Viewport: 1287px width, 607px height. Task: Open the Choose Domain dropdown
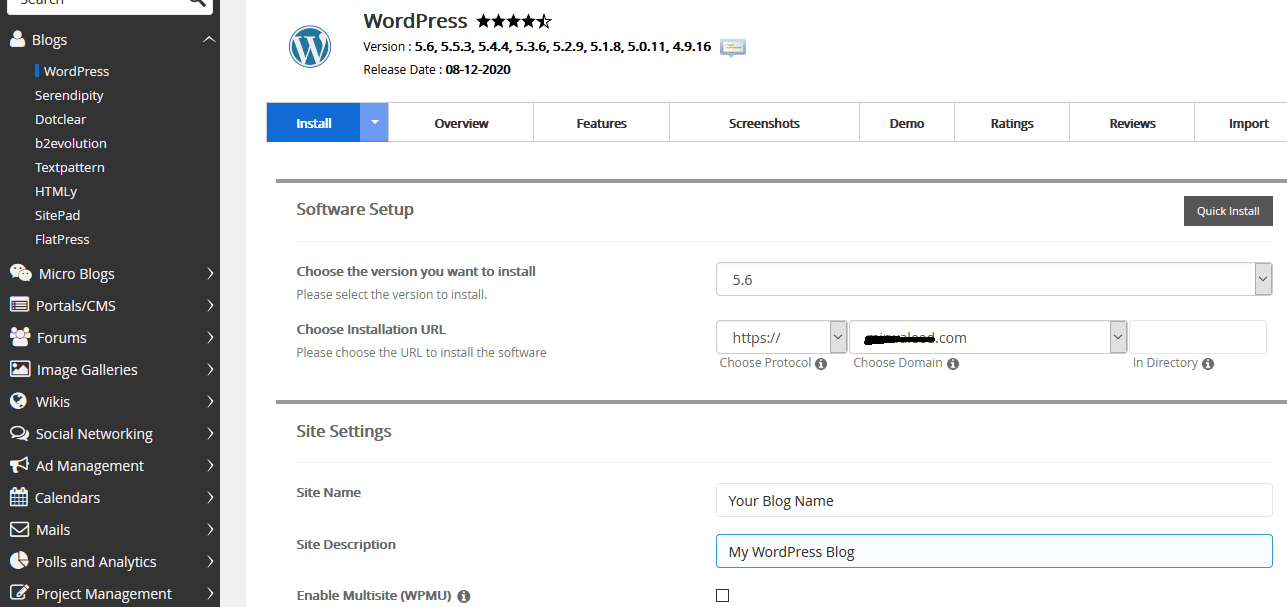coord(989,338)
